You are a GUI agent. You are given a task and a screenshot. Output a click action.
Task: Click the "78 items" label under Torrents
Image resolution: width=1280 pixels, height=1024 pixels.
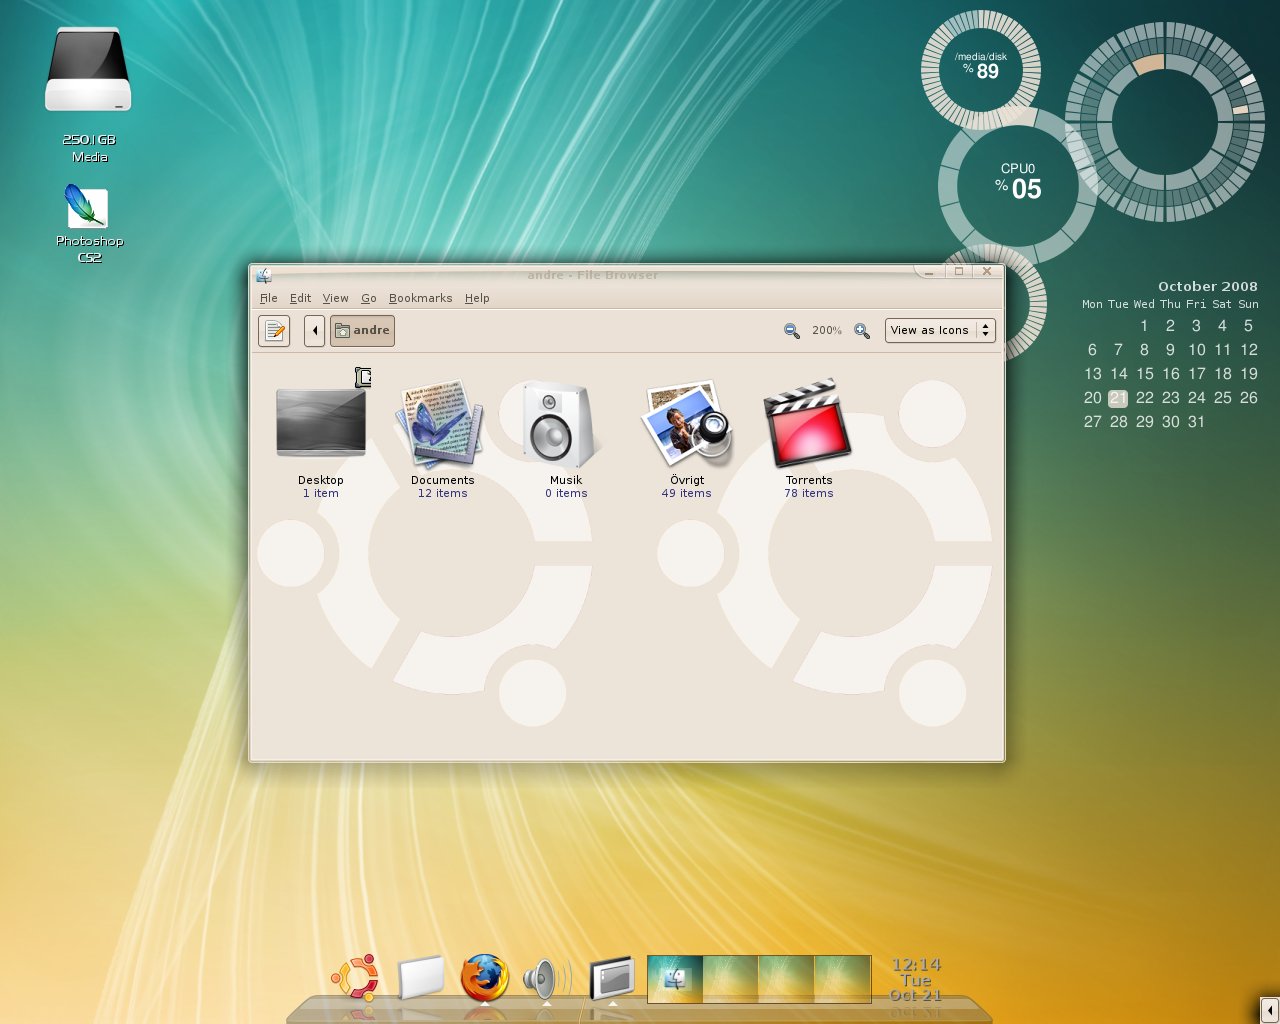click(x=808, y=493)
